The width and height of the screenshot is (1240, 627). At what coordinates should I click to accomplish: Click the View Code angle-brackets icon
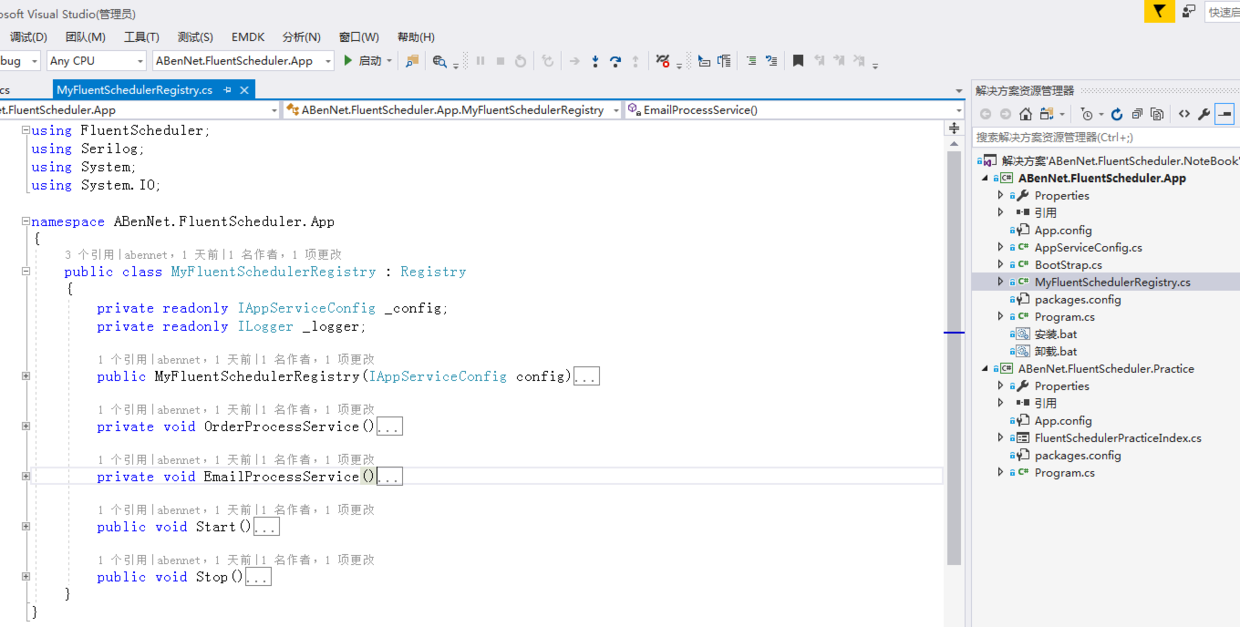(x=1184, y=114)
